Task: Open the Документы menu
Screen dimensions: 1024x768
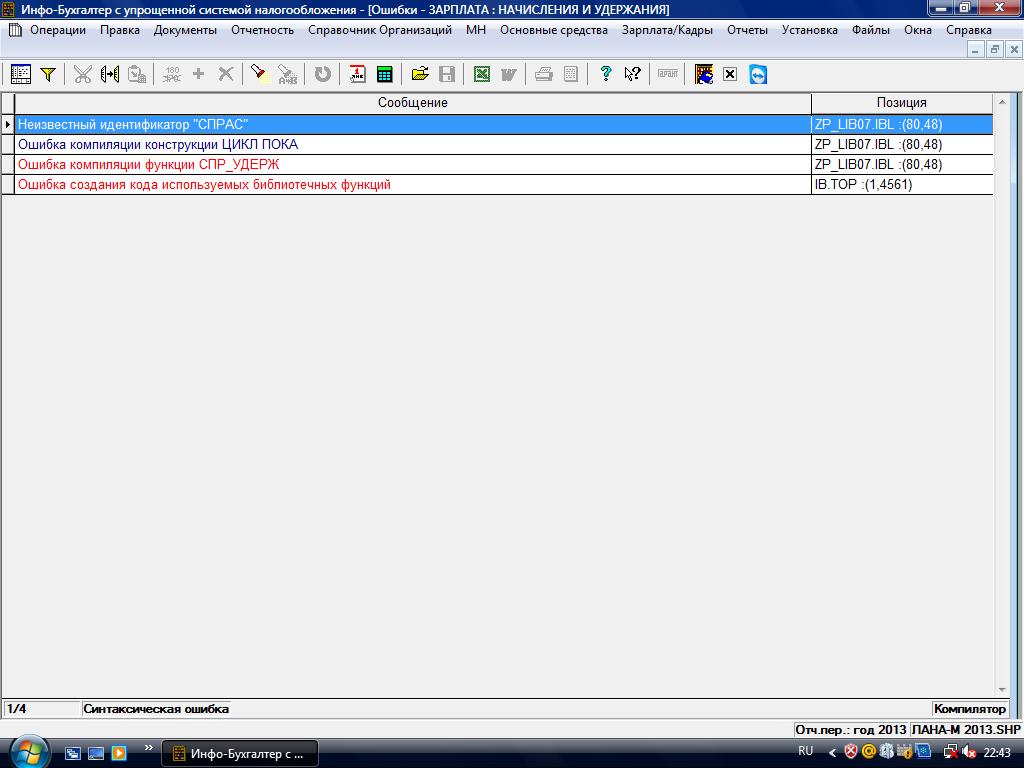Action: click(x=185, y=30)
